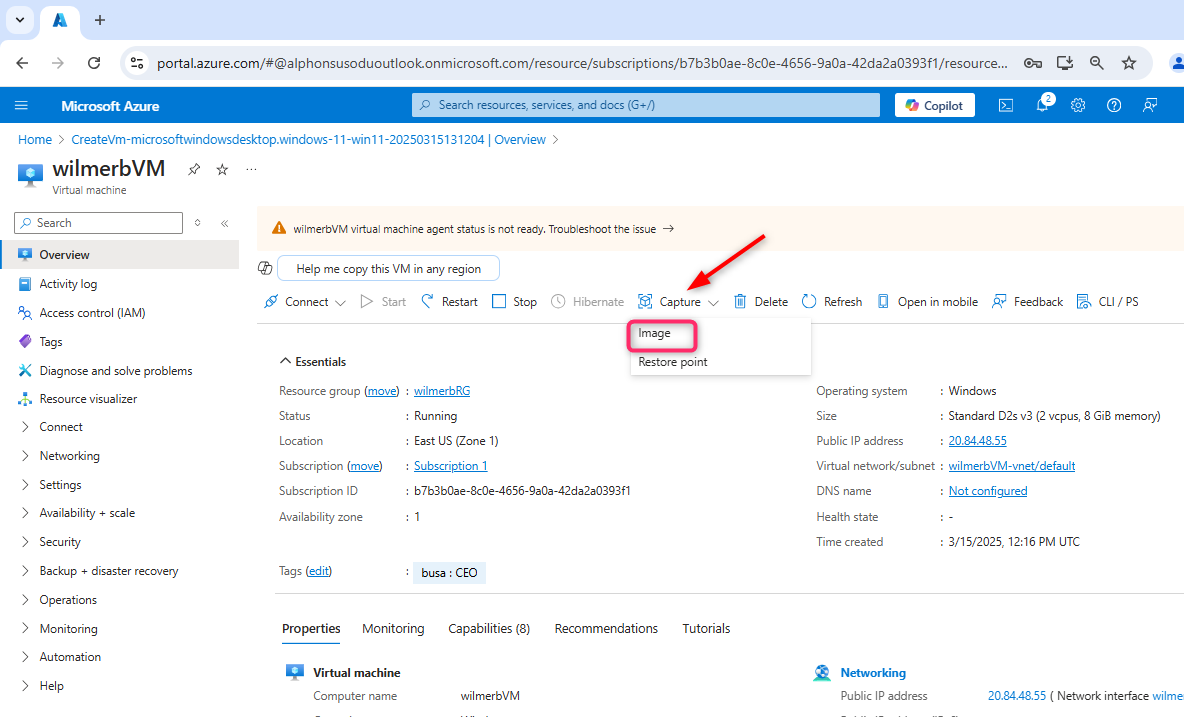Open a new browser tab
The image size is (1184, 717).
pyautogui.click(x=100, y=20)
